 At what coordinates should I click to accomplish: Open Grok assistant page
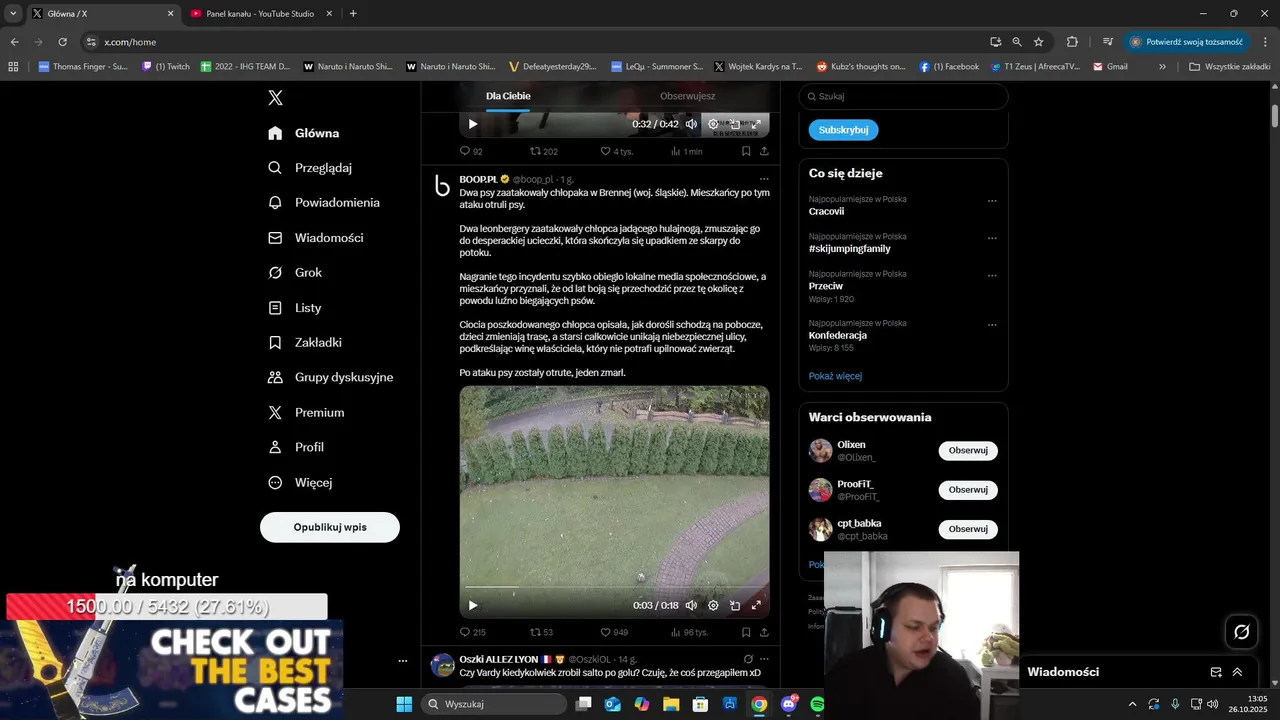[295, 273]
